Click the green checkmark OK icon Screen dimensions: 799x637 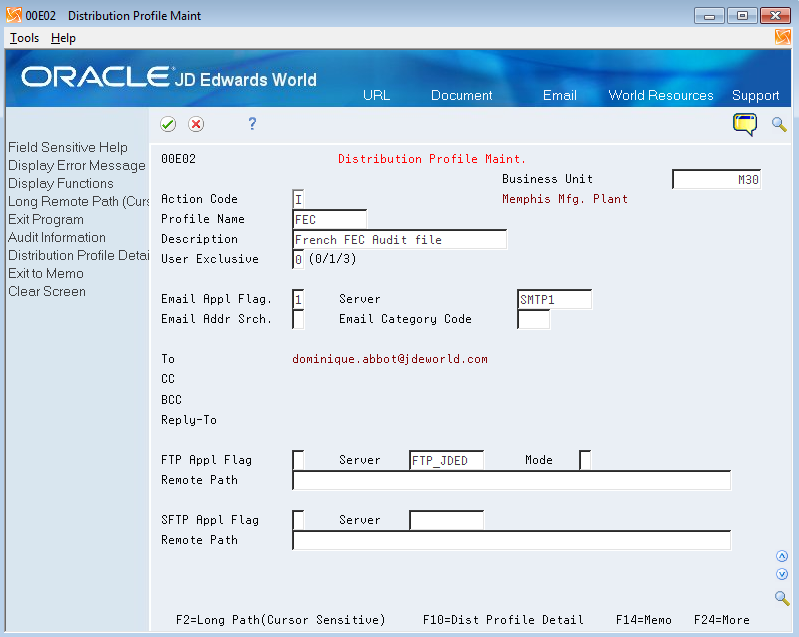click(168, 124)
